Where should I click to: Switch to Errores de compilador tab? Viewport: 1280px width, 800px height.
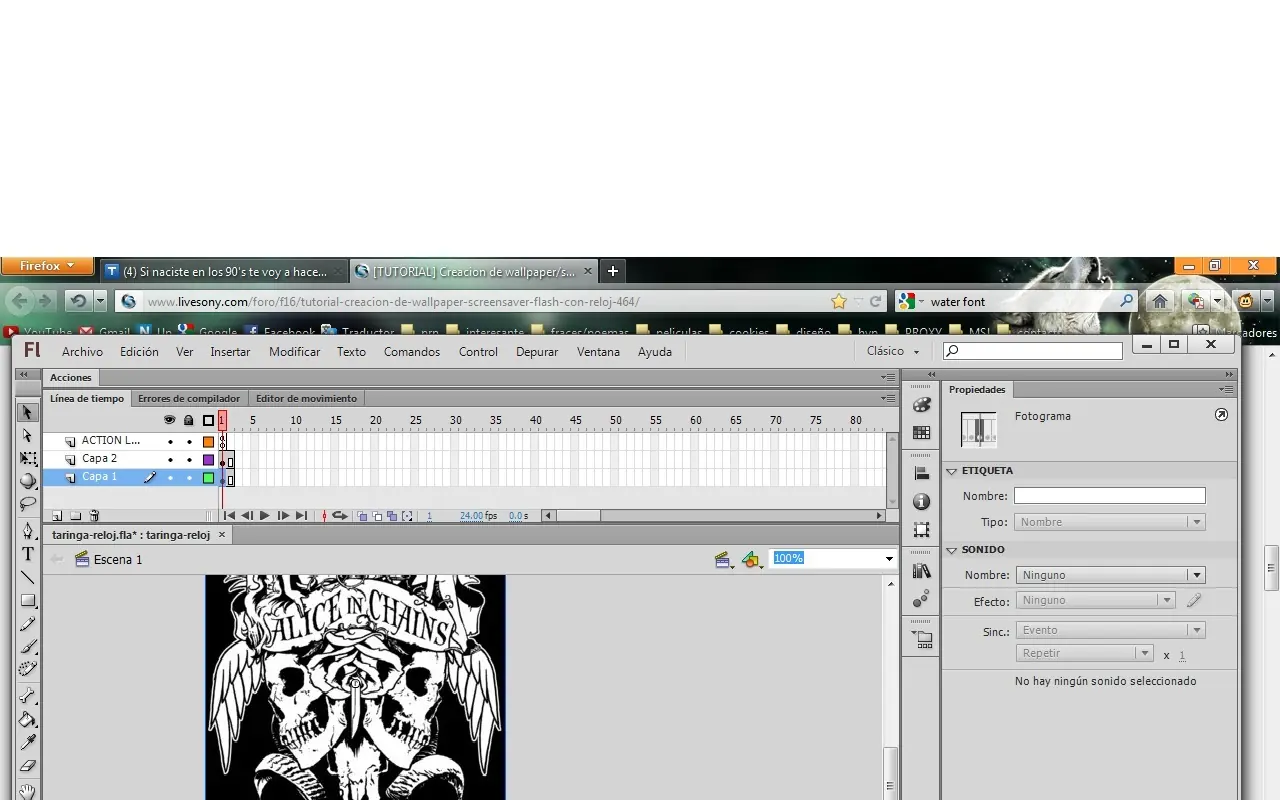pyautogui.click(x=189, y=398)
